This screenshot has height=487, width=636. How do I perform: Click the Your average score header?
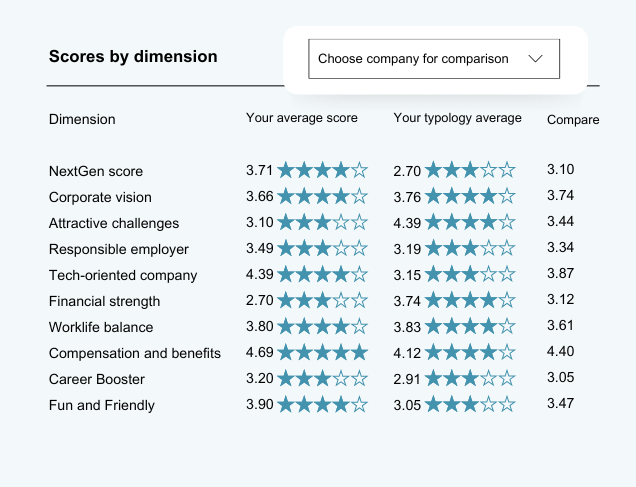[x=301, y=118]
